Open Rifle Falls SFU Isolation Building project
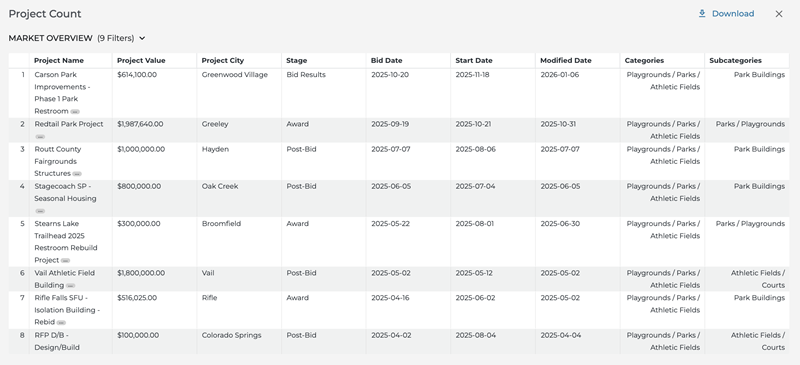Viewport: 800px width, 365px height. pyautogui.click(x=67, y=310)
